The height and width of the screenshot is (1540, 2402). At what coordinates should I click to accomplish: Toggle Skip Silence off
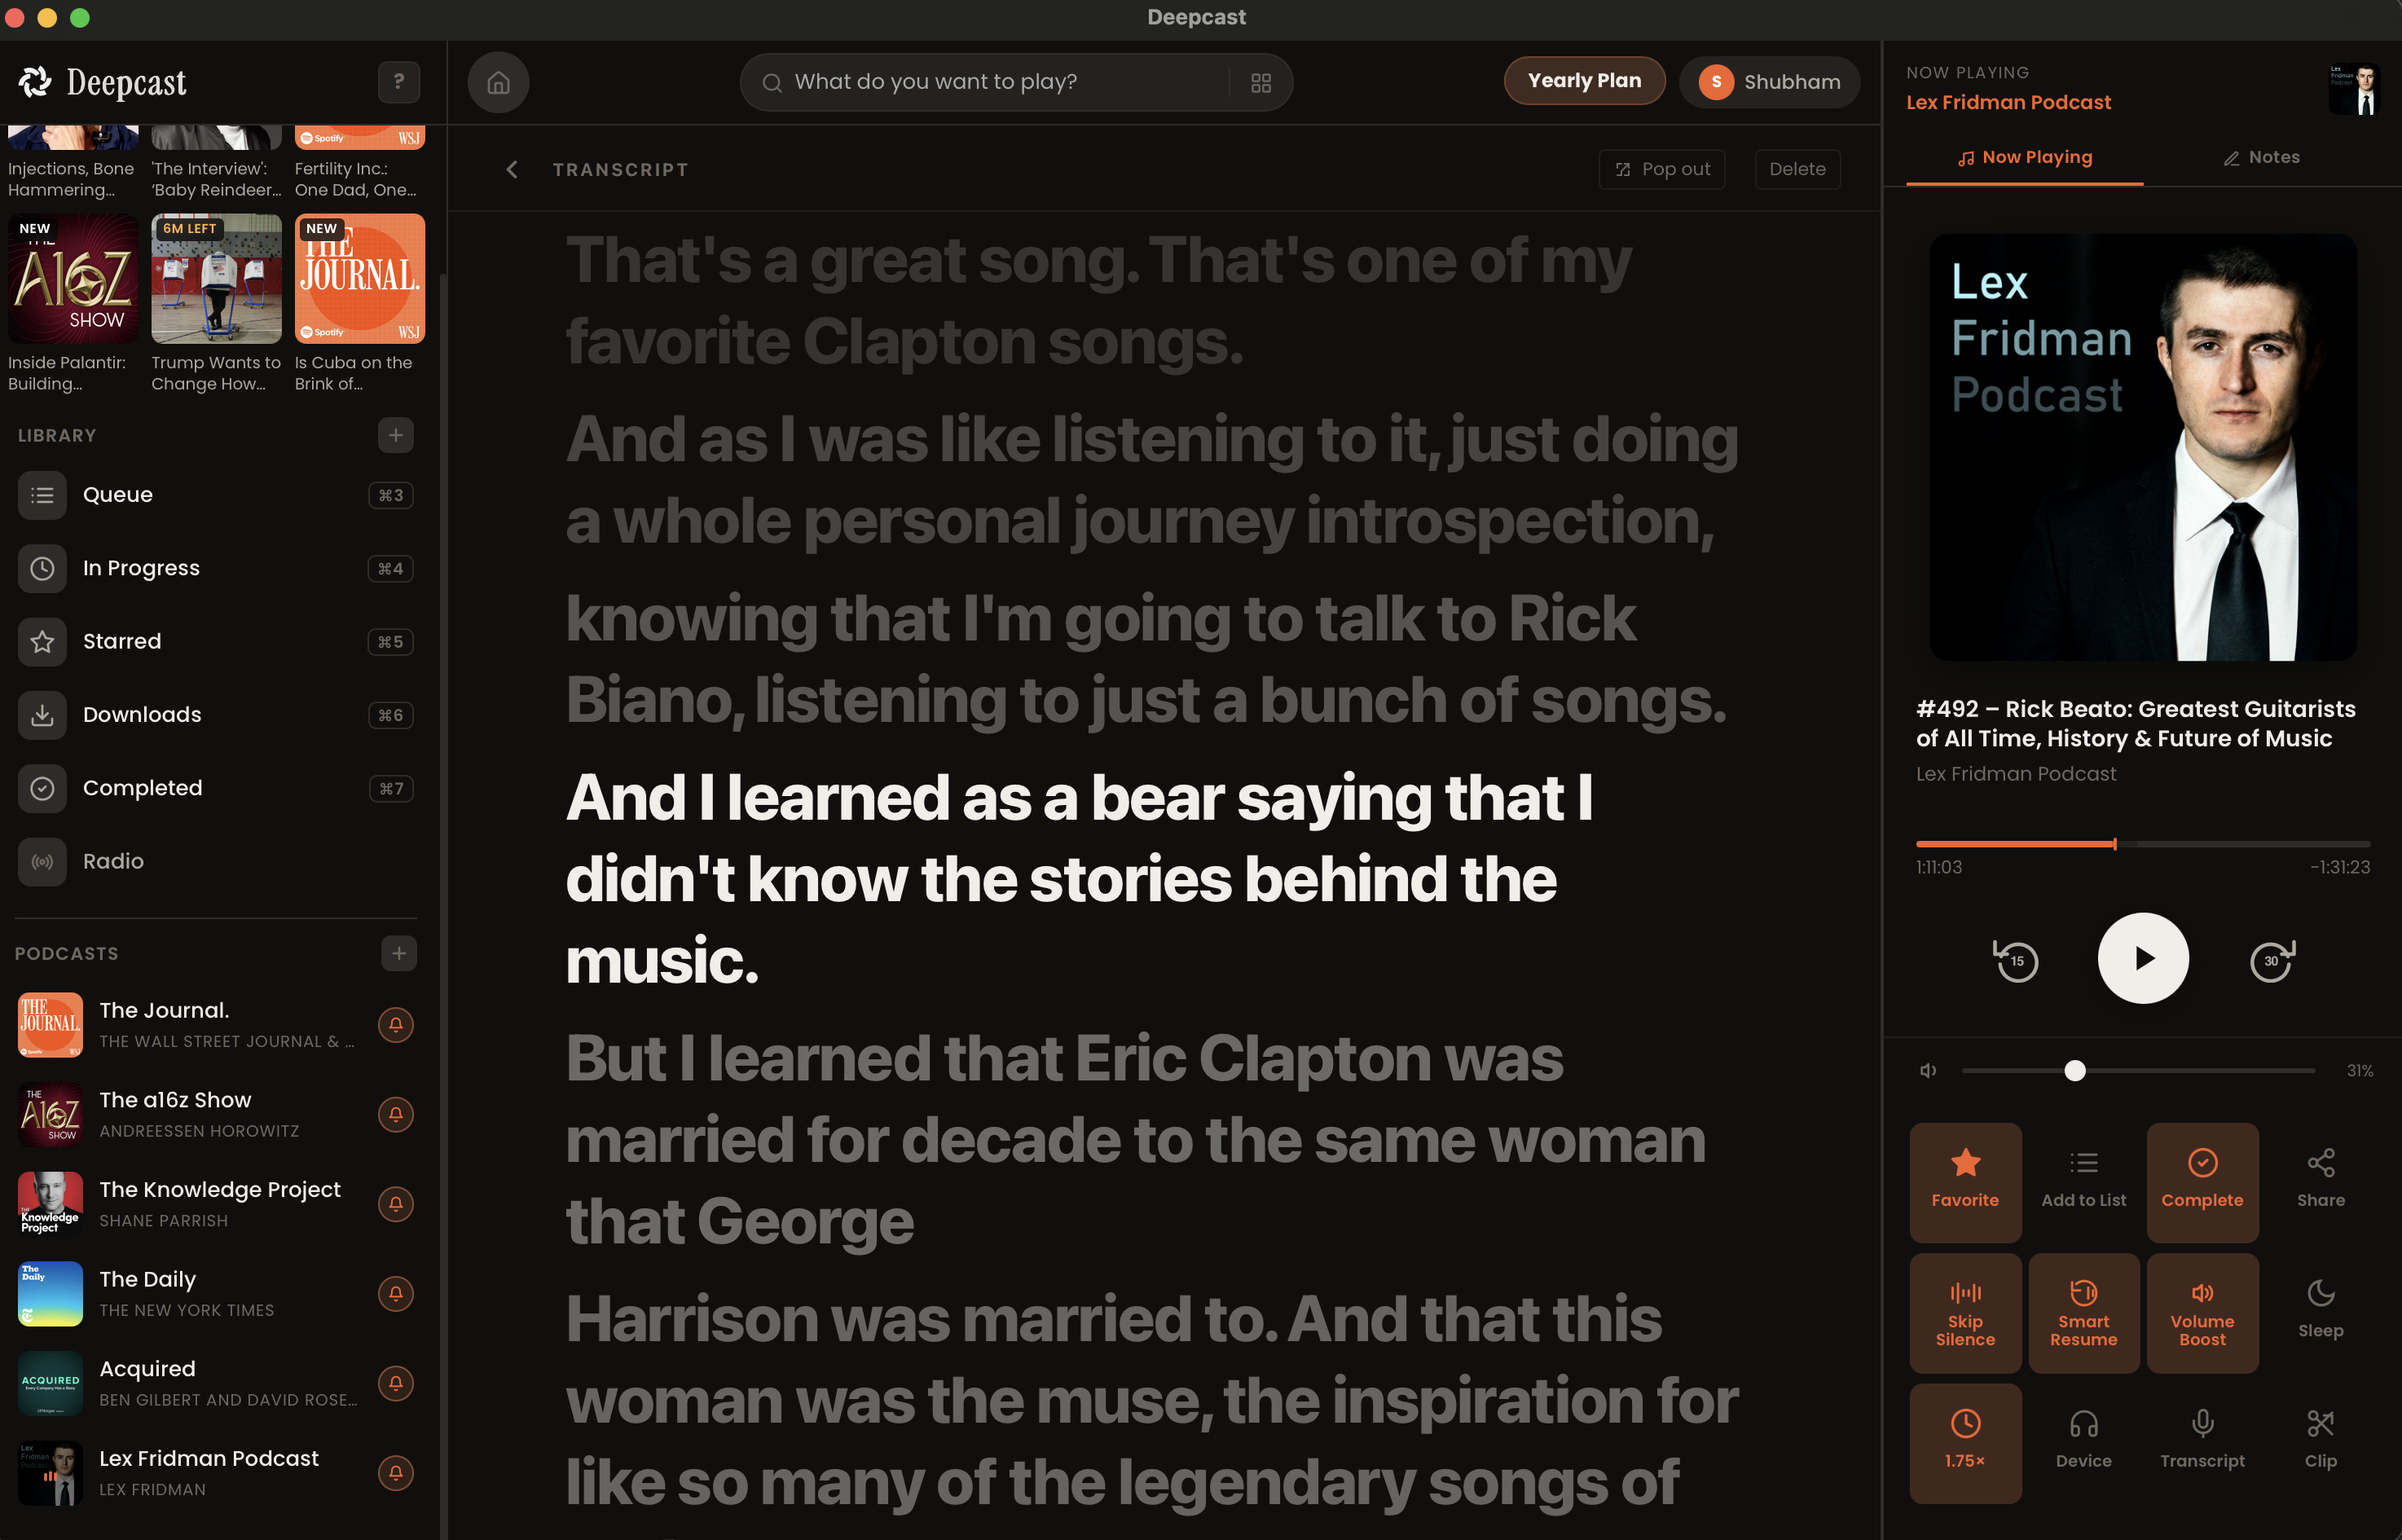1964,1312
